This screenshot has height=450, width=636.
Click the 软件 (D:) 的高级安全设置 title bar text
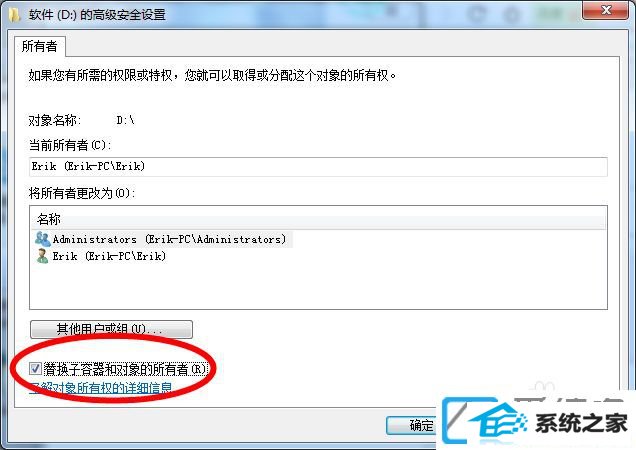pos(97,15)
